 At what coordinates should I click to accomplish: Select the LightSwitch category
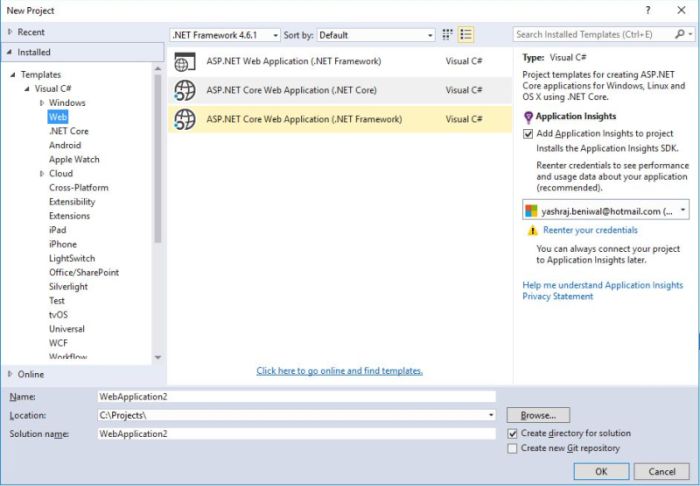(x=72, y=258)
